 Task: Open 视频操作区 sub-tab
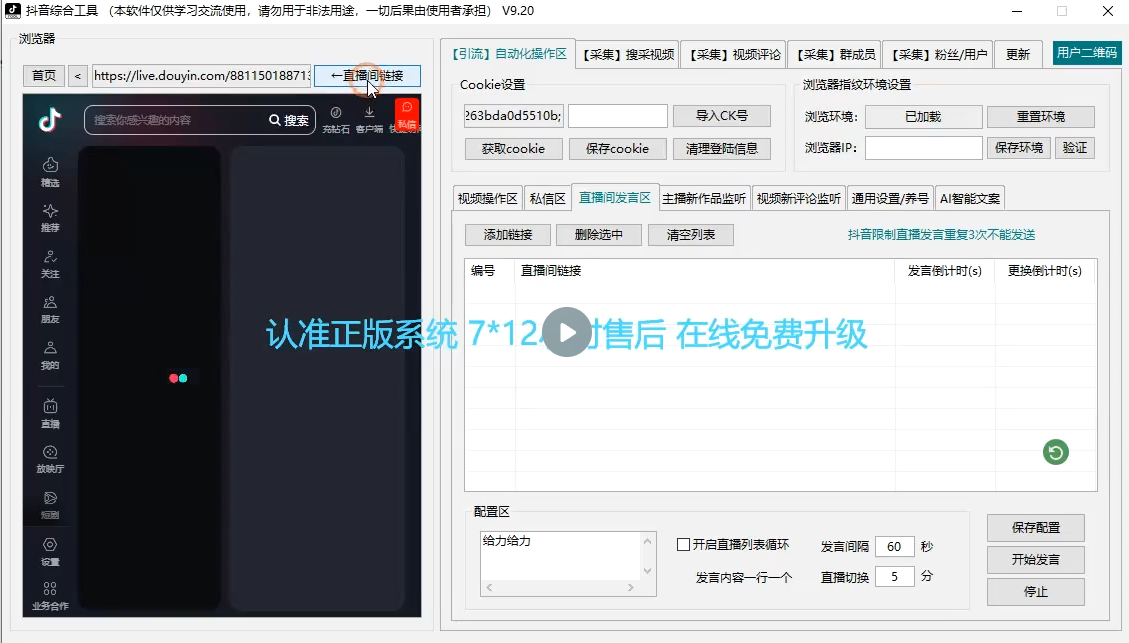(x=487, y=199)
